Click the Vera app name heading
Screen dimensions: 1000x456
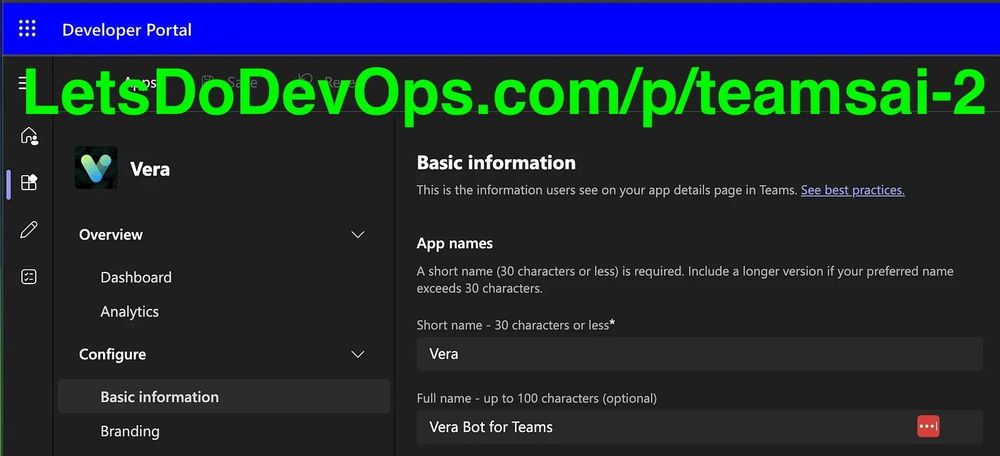[x=150, y=169]
